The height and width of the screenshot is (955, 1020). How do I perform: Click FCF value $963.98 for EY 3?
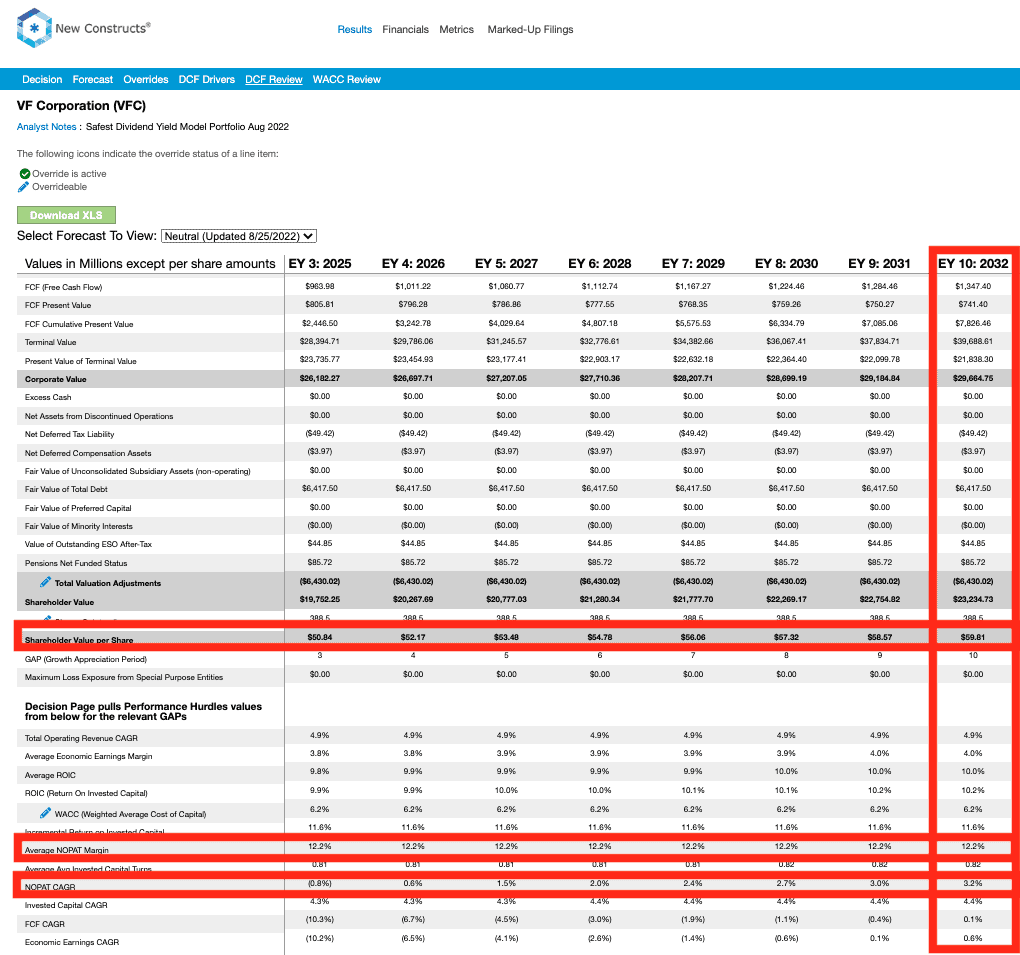pos(320,286)
